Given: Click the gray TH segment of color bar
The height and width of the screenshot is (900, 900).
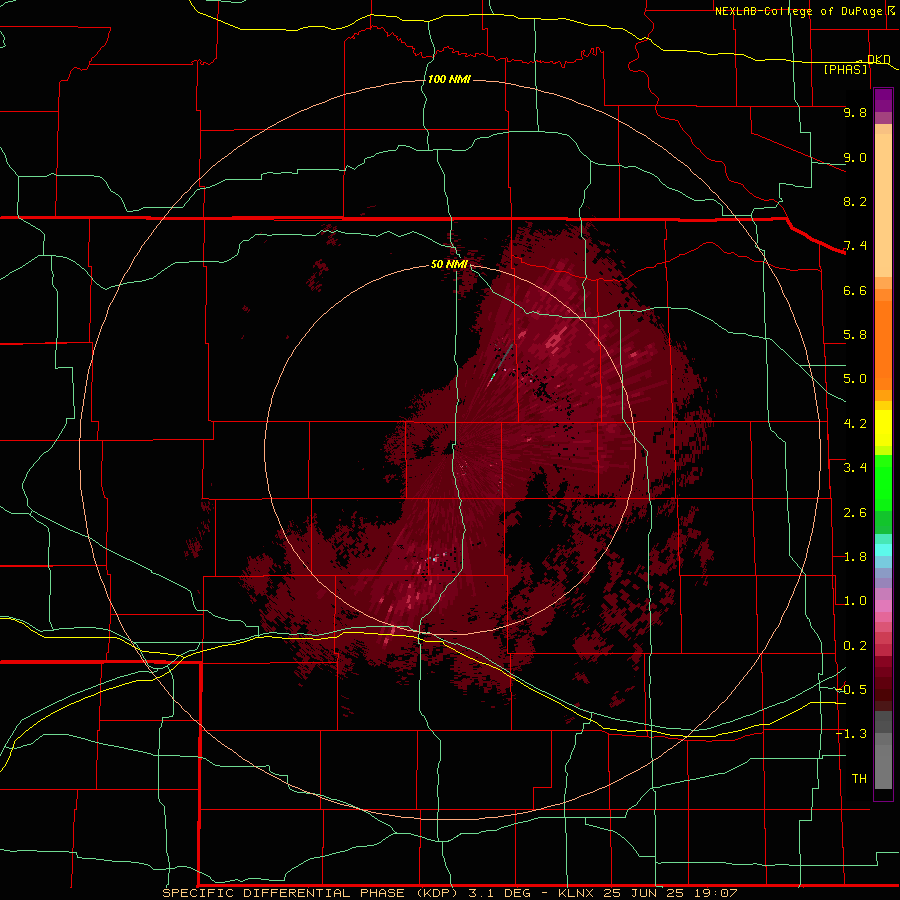Looking at the screenshot, I should pos(883,763).
